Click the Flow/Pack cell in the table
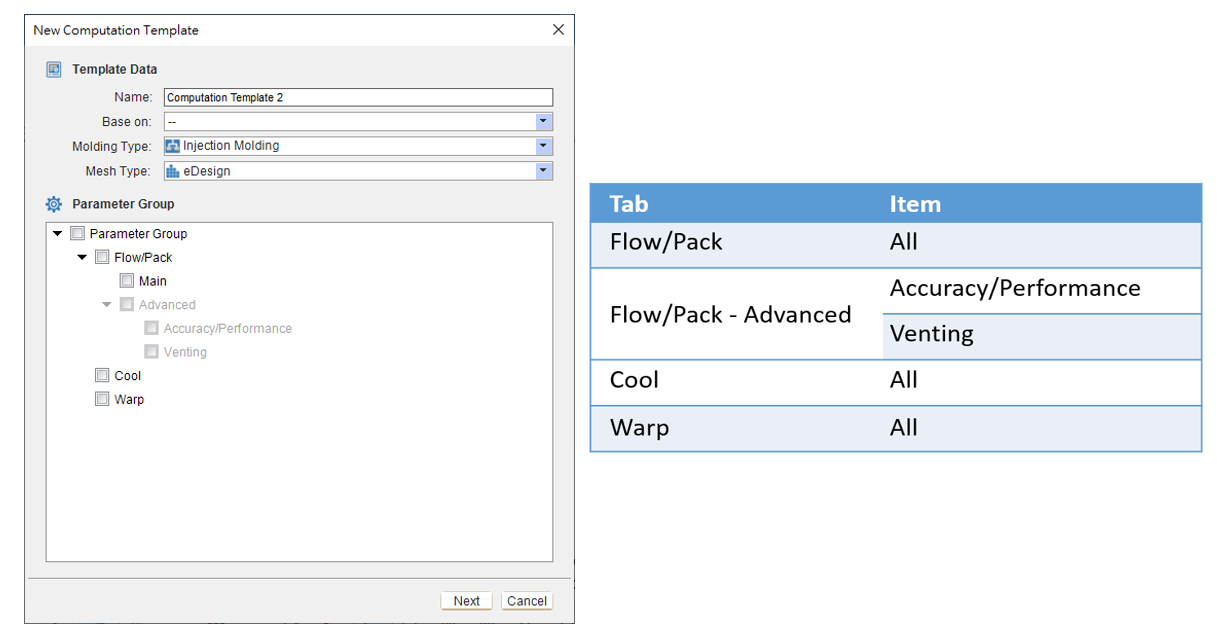Screen dimensions: 1224x639 (x=737, y=244)
